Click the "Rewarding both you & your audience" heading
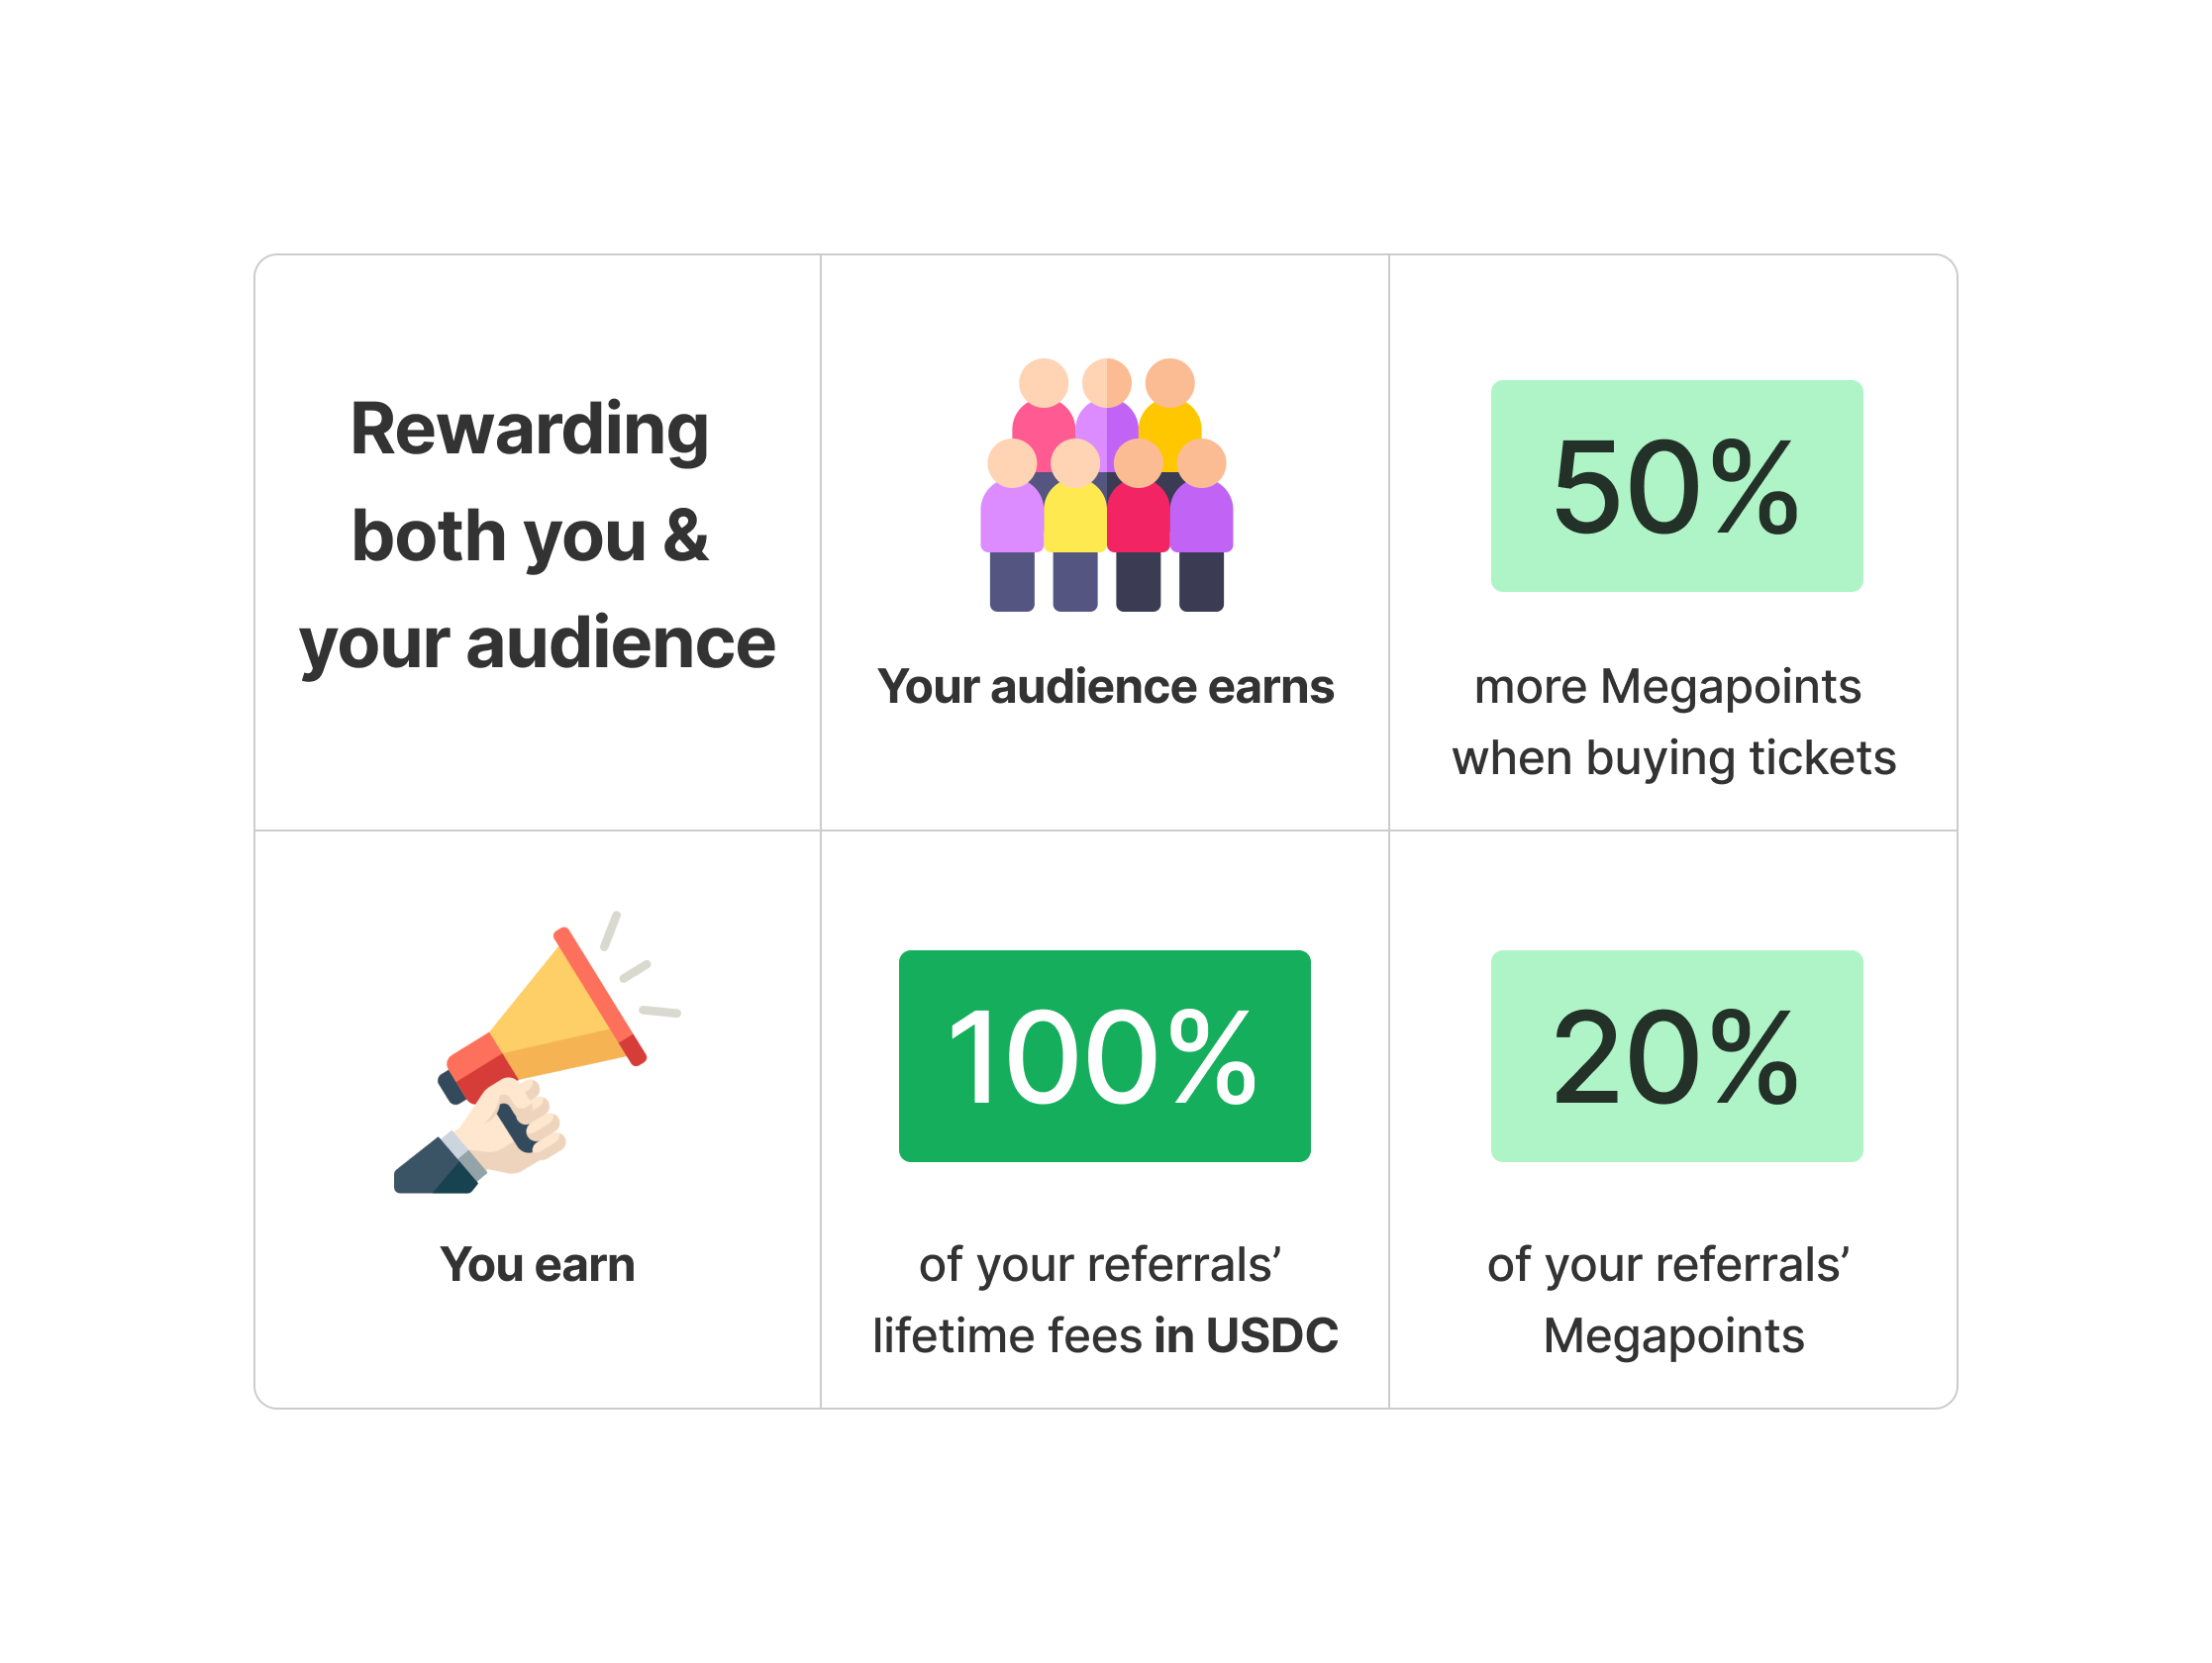Image resolution: width=2212 pixels, height=1663 pixels. [536, 535]
